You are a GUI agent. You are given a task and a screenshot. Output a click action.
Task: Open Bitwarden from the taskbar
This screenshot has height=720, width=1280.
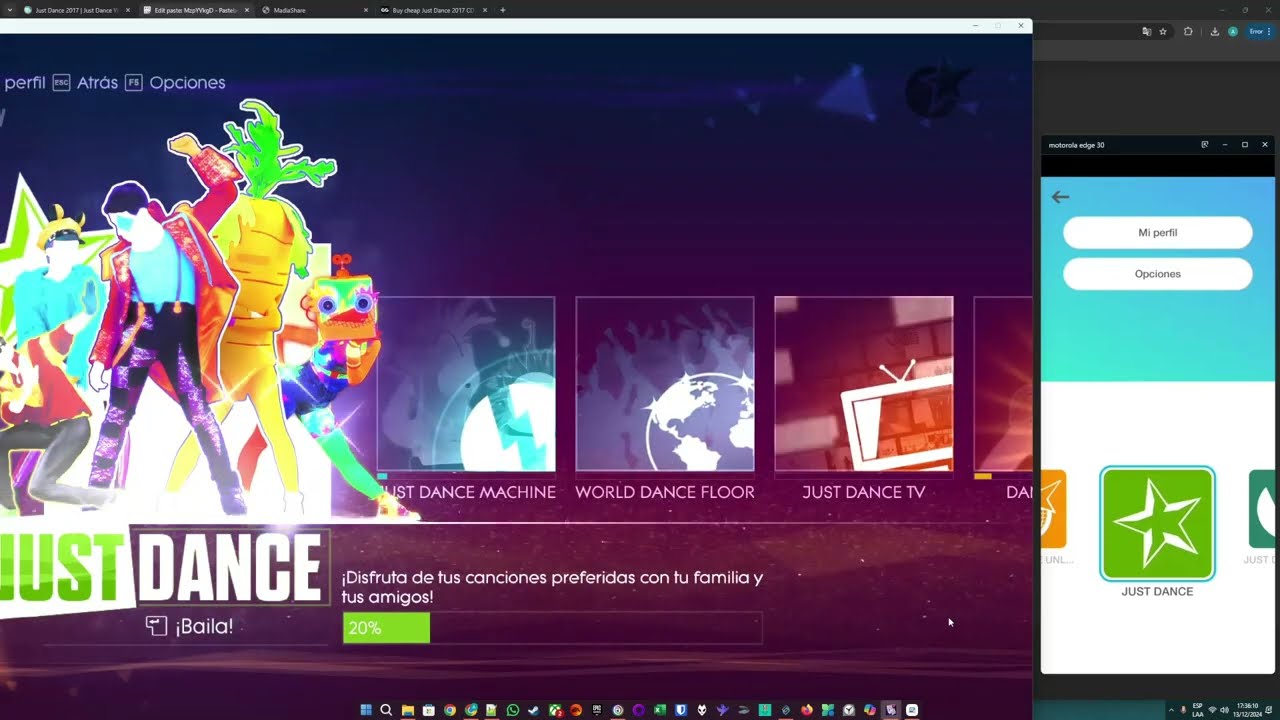[x=681, y=710]
